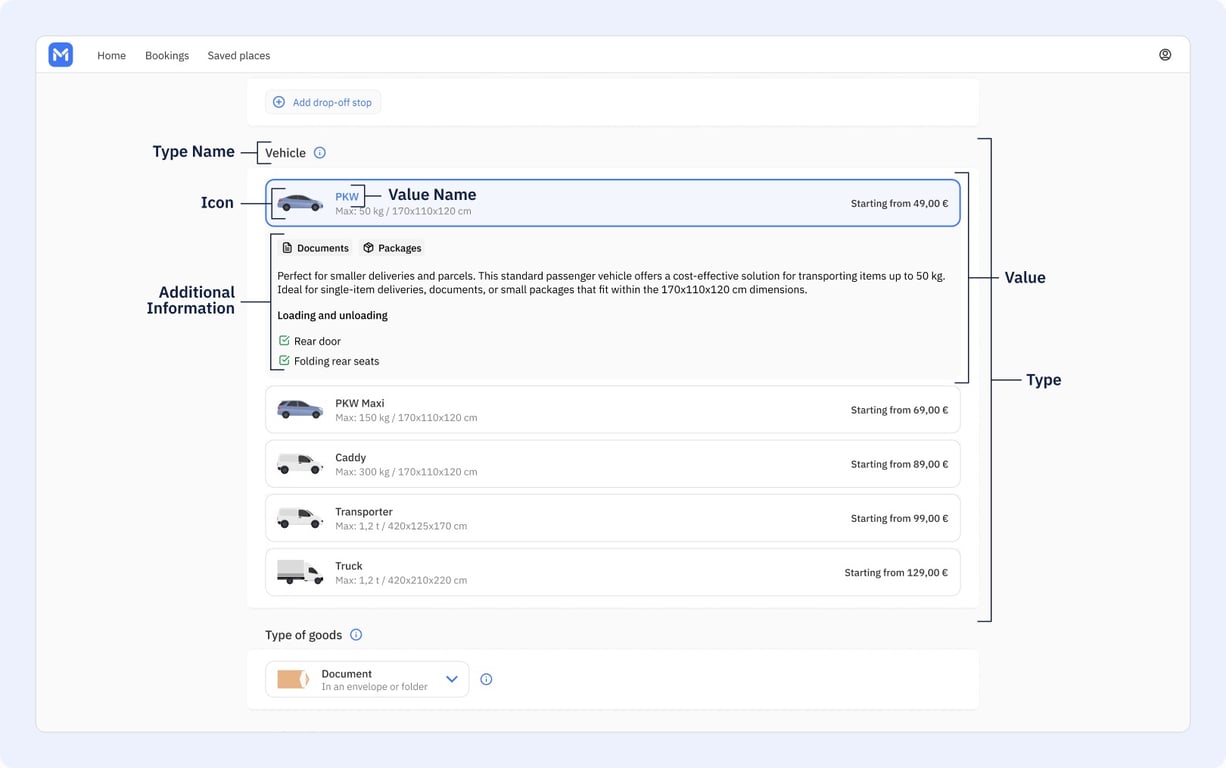
Task: Click the Caddy van icon
Action: [x=300, y=463]
